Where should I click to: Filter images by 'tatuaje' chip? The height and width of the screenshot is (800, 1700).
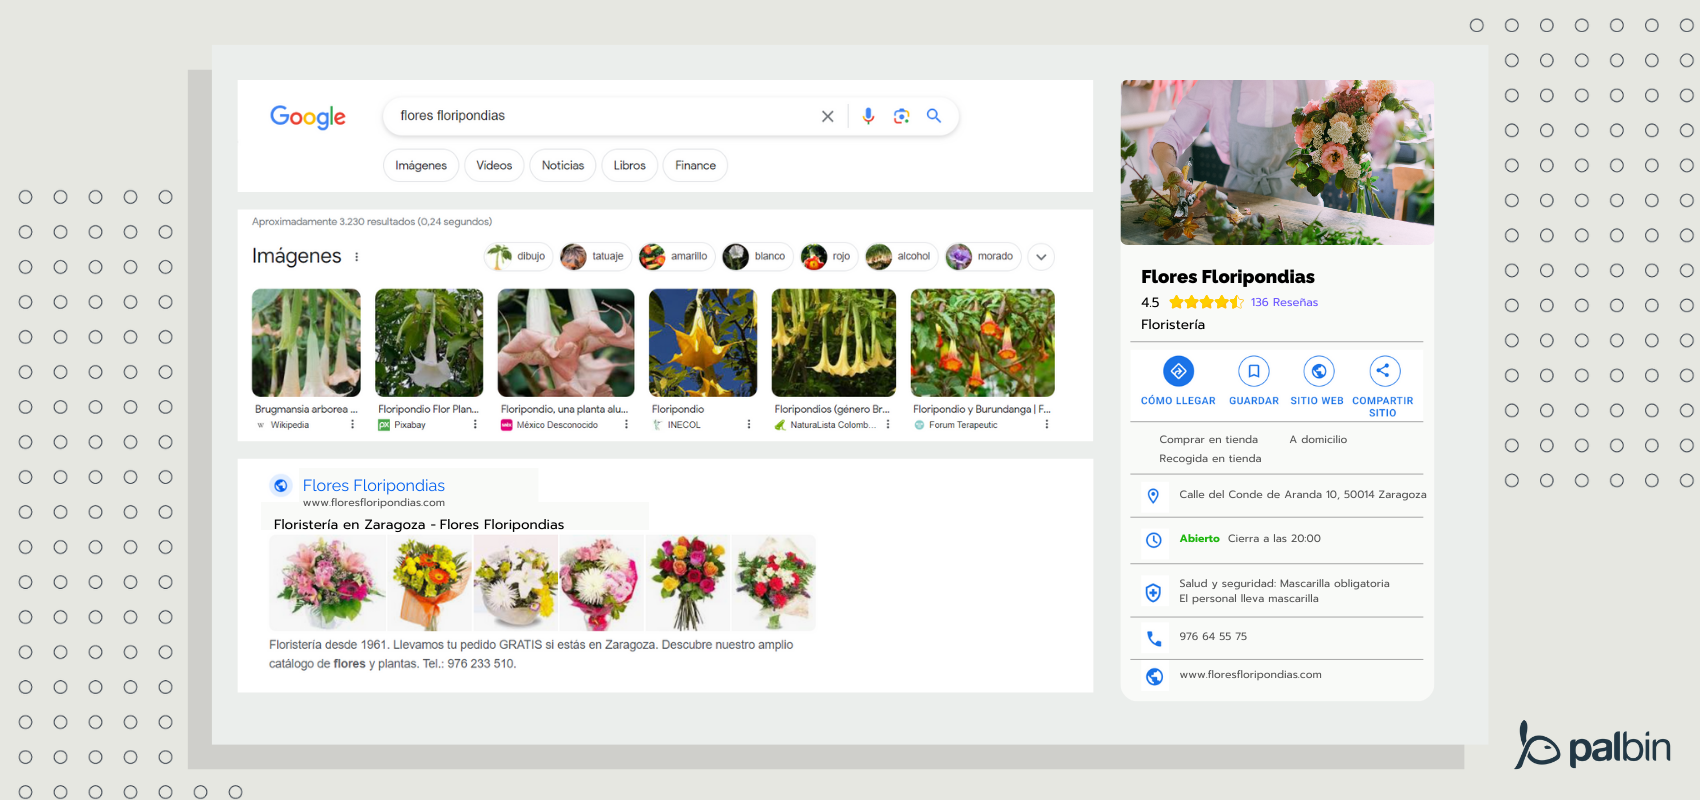pyautogui.click(x=595, y=257)
